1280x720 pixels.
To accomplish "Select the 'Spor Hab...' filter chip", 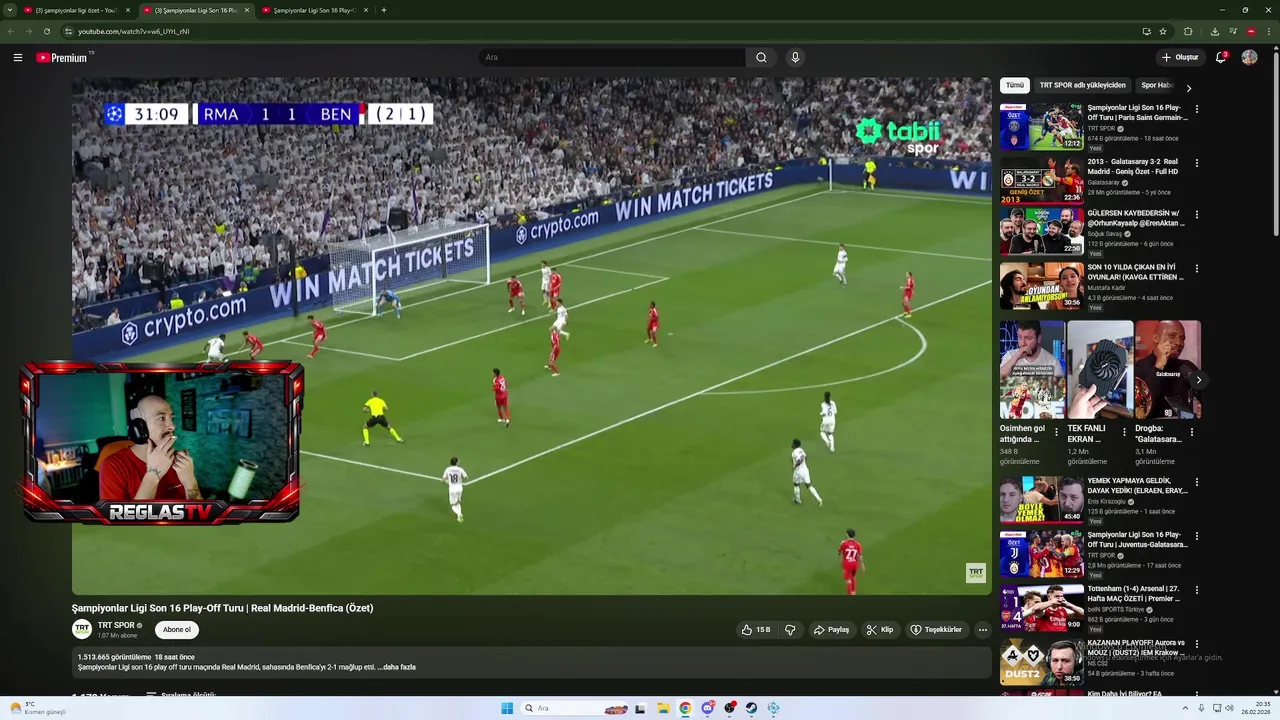I will coord(1156,85).
